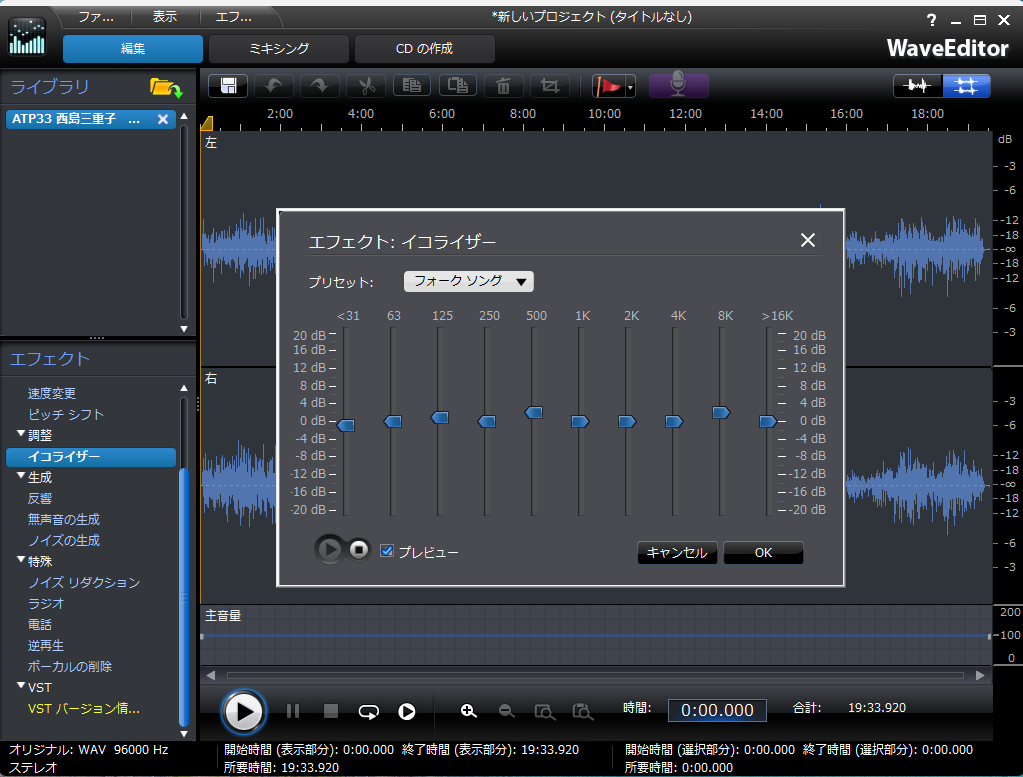1023x777 pixels.
Task: Click the red flag marker icon
Action: point(607,86)
